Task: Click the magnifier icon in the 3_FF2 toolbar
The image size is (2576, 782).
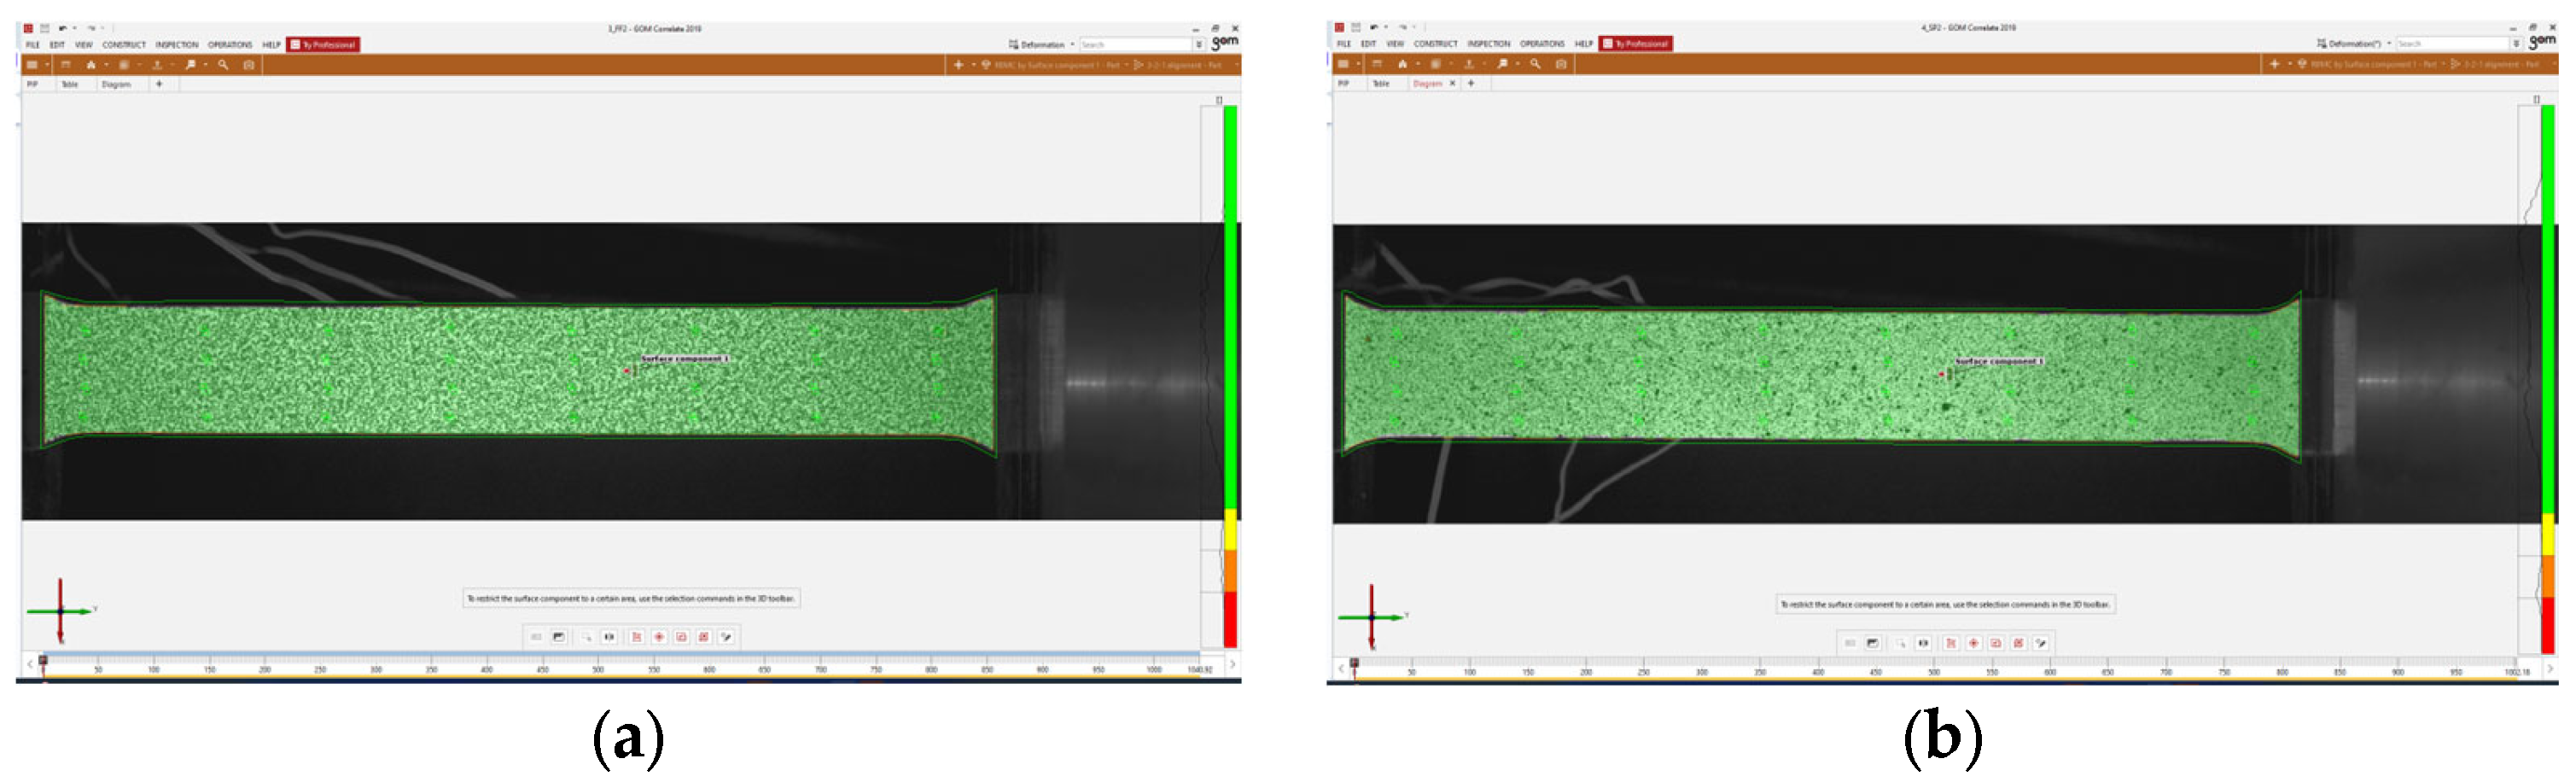Action: [223, 65]
